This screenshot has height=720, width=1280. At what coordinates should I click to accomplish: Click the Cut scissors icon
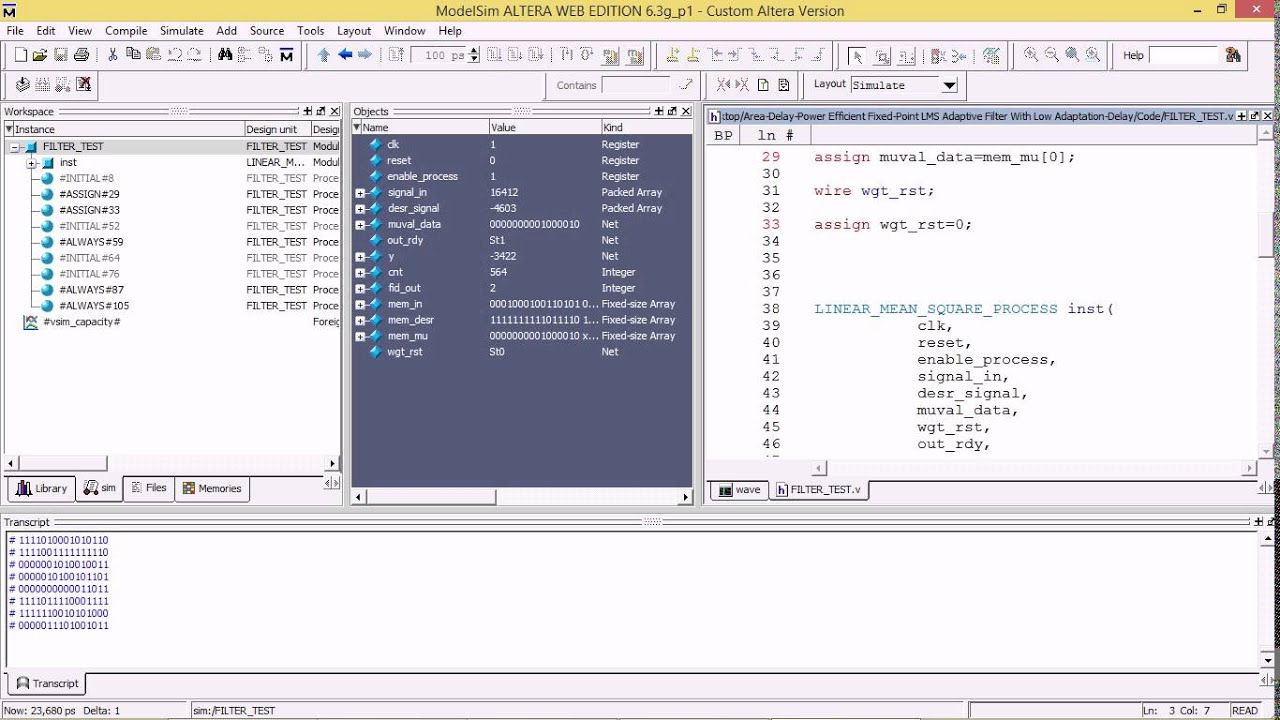(x=113, y=55)
